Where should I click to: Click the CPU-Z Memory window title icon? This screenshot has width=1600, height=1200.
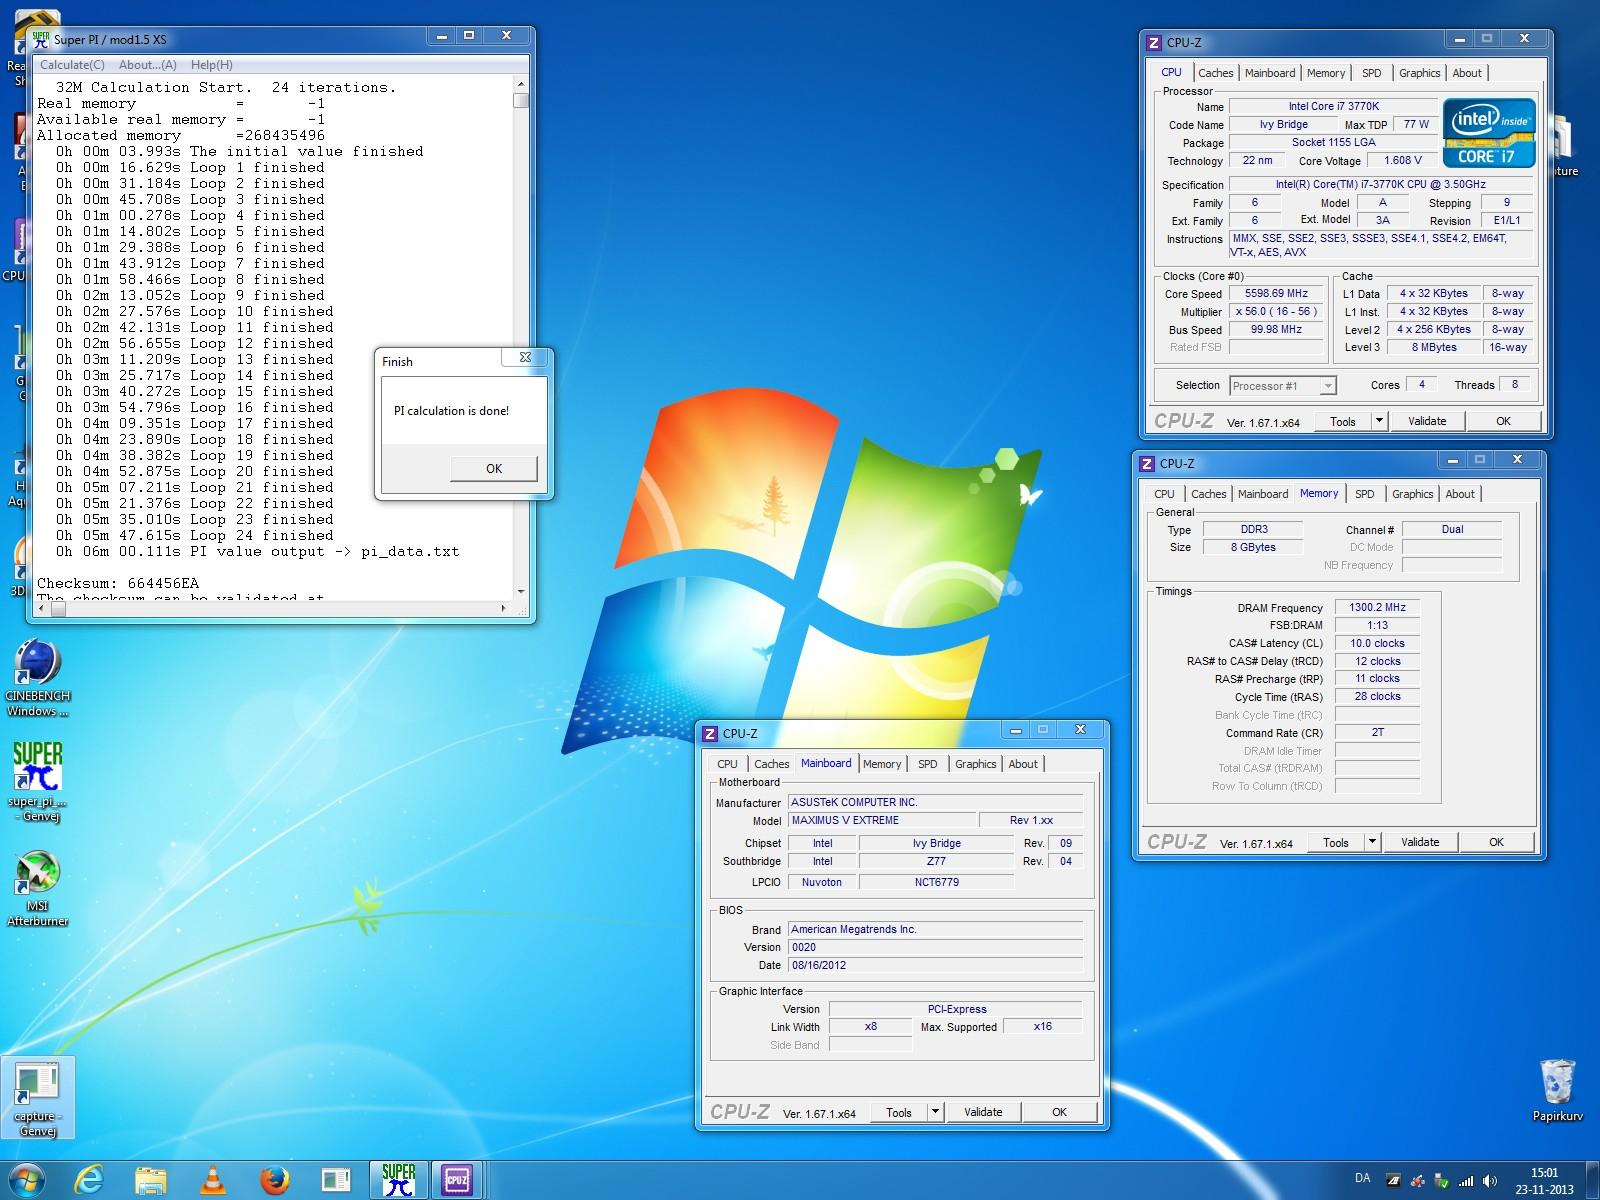pyautogui.click(x=1147, y=463)
